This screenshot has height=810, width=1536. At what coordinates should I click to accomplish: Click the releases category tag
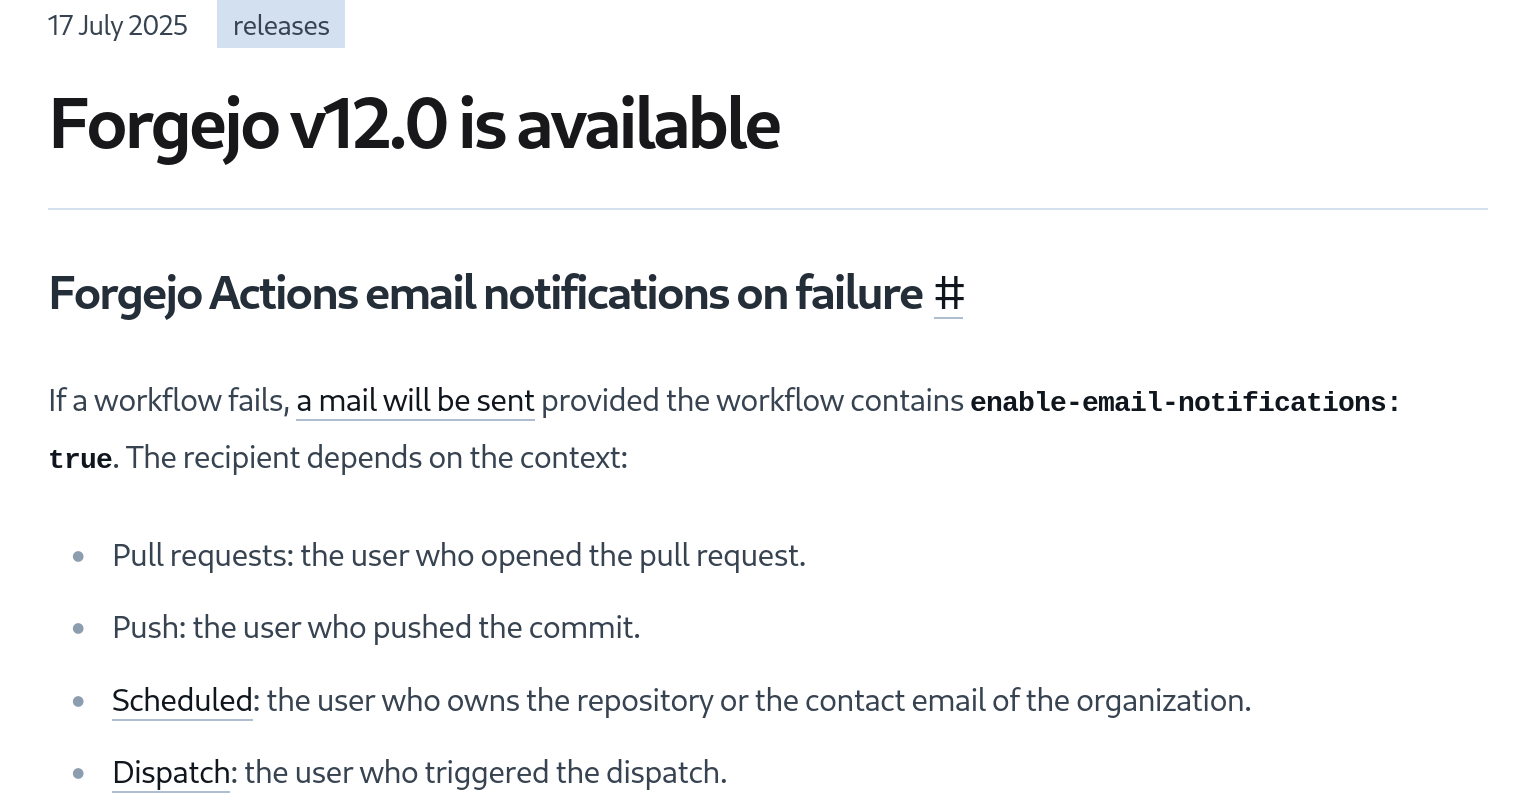[x=281, y=25]
